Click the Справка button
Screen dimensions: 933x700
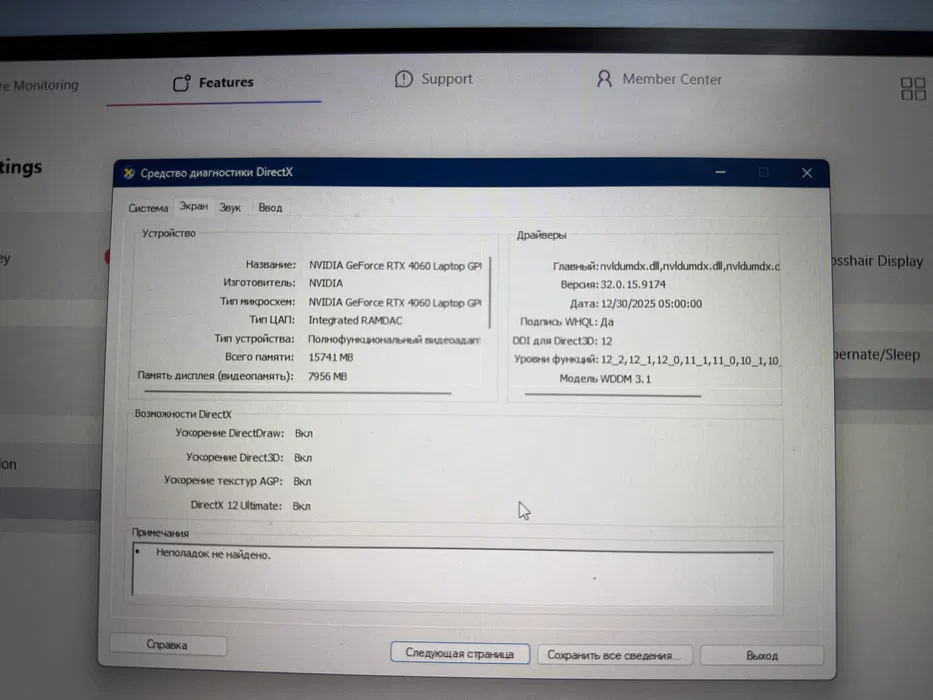pos(167,645)
